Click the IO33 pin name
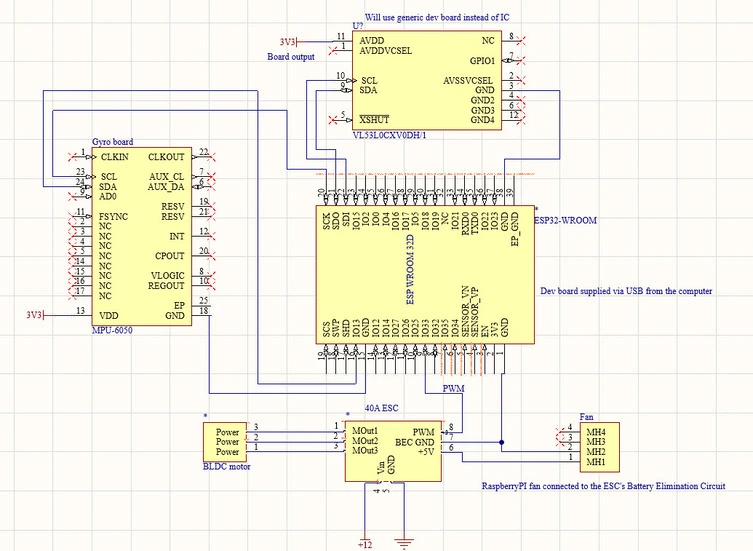 [x=425, y=328]
